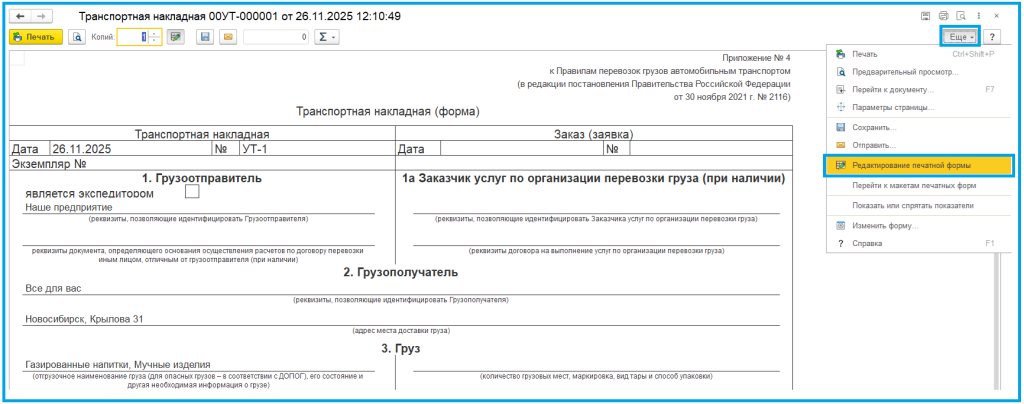Choose Сохранить in the menu
1024x404 pixels.
tap(919, 127)
